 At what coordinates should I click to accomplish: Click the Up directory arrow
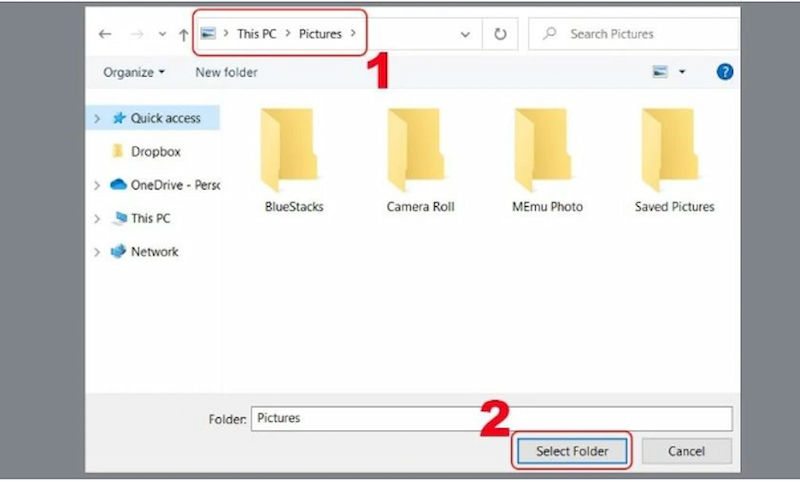183,34
